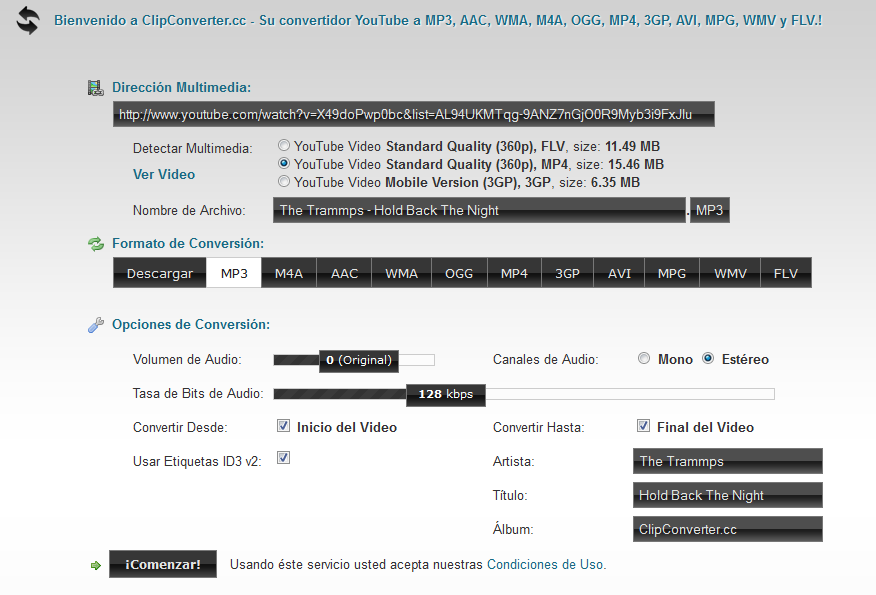
Task: Click the Ver Video link
Action: click(164, 174)
